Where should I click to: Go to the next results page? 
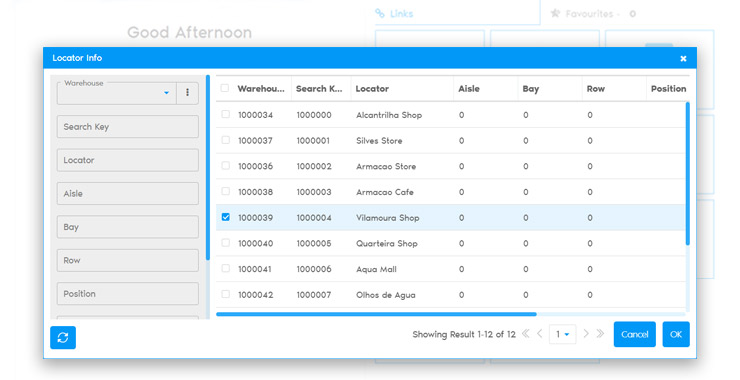(586, 334)
